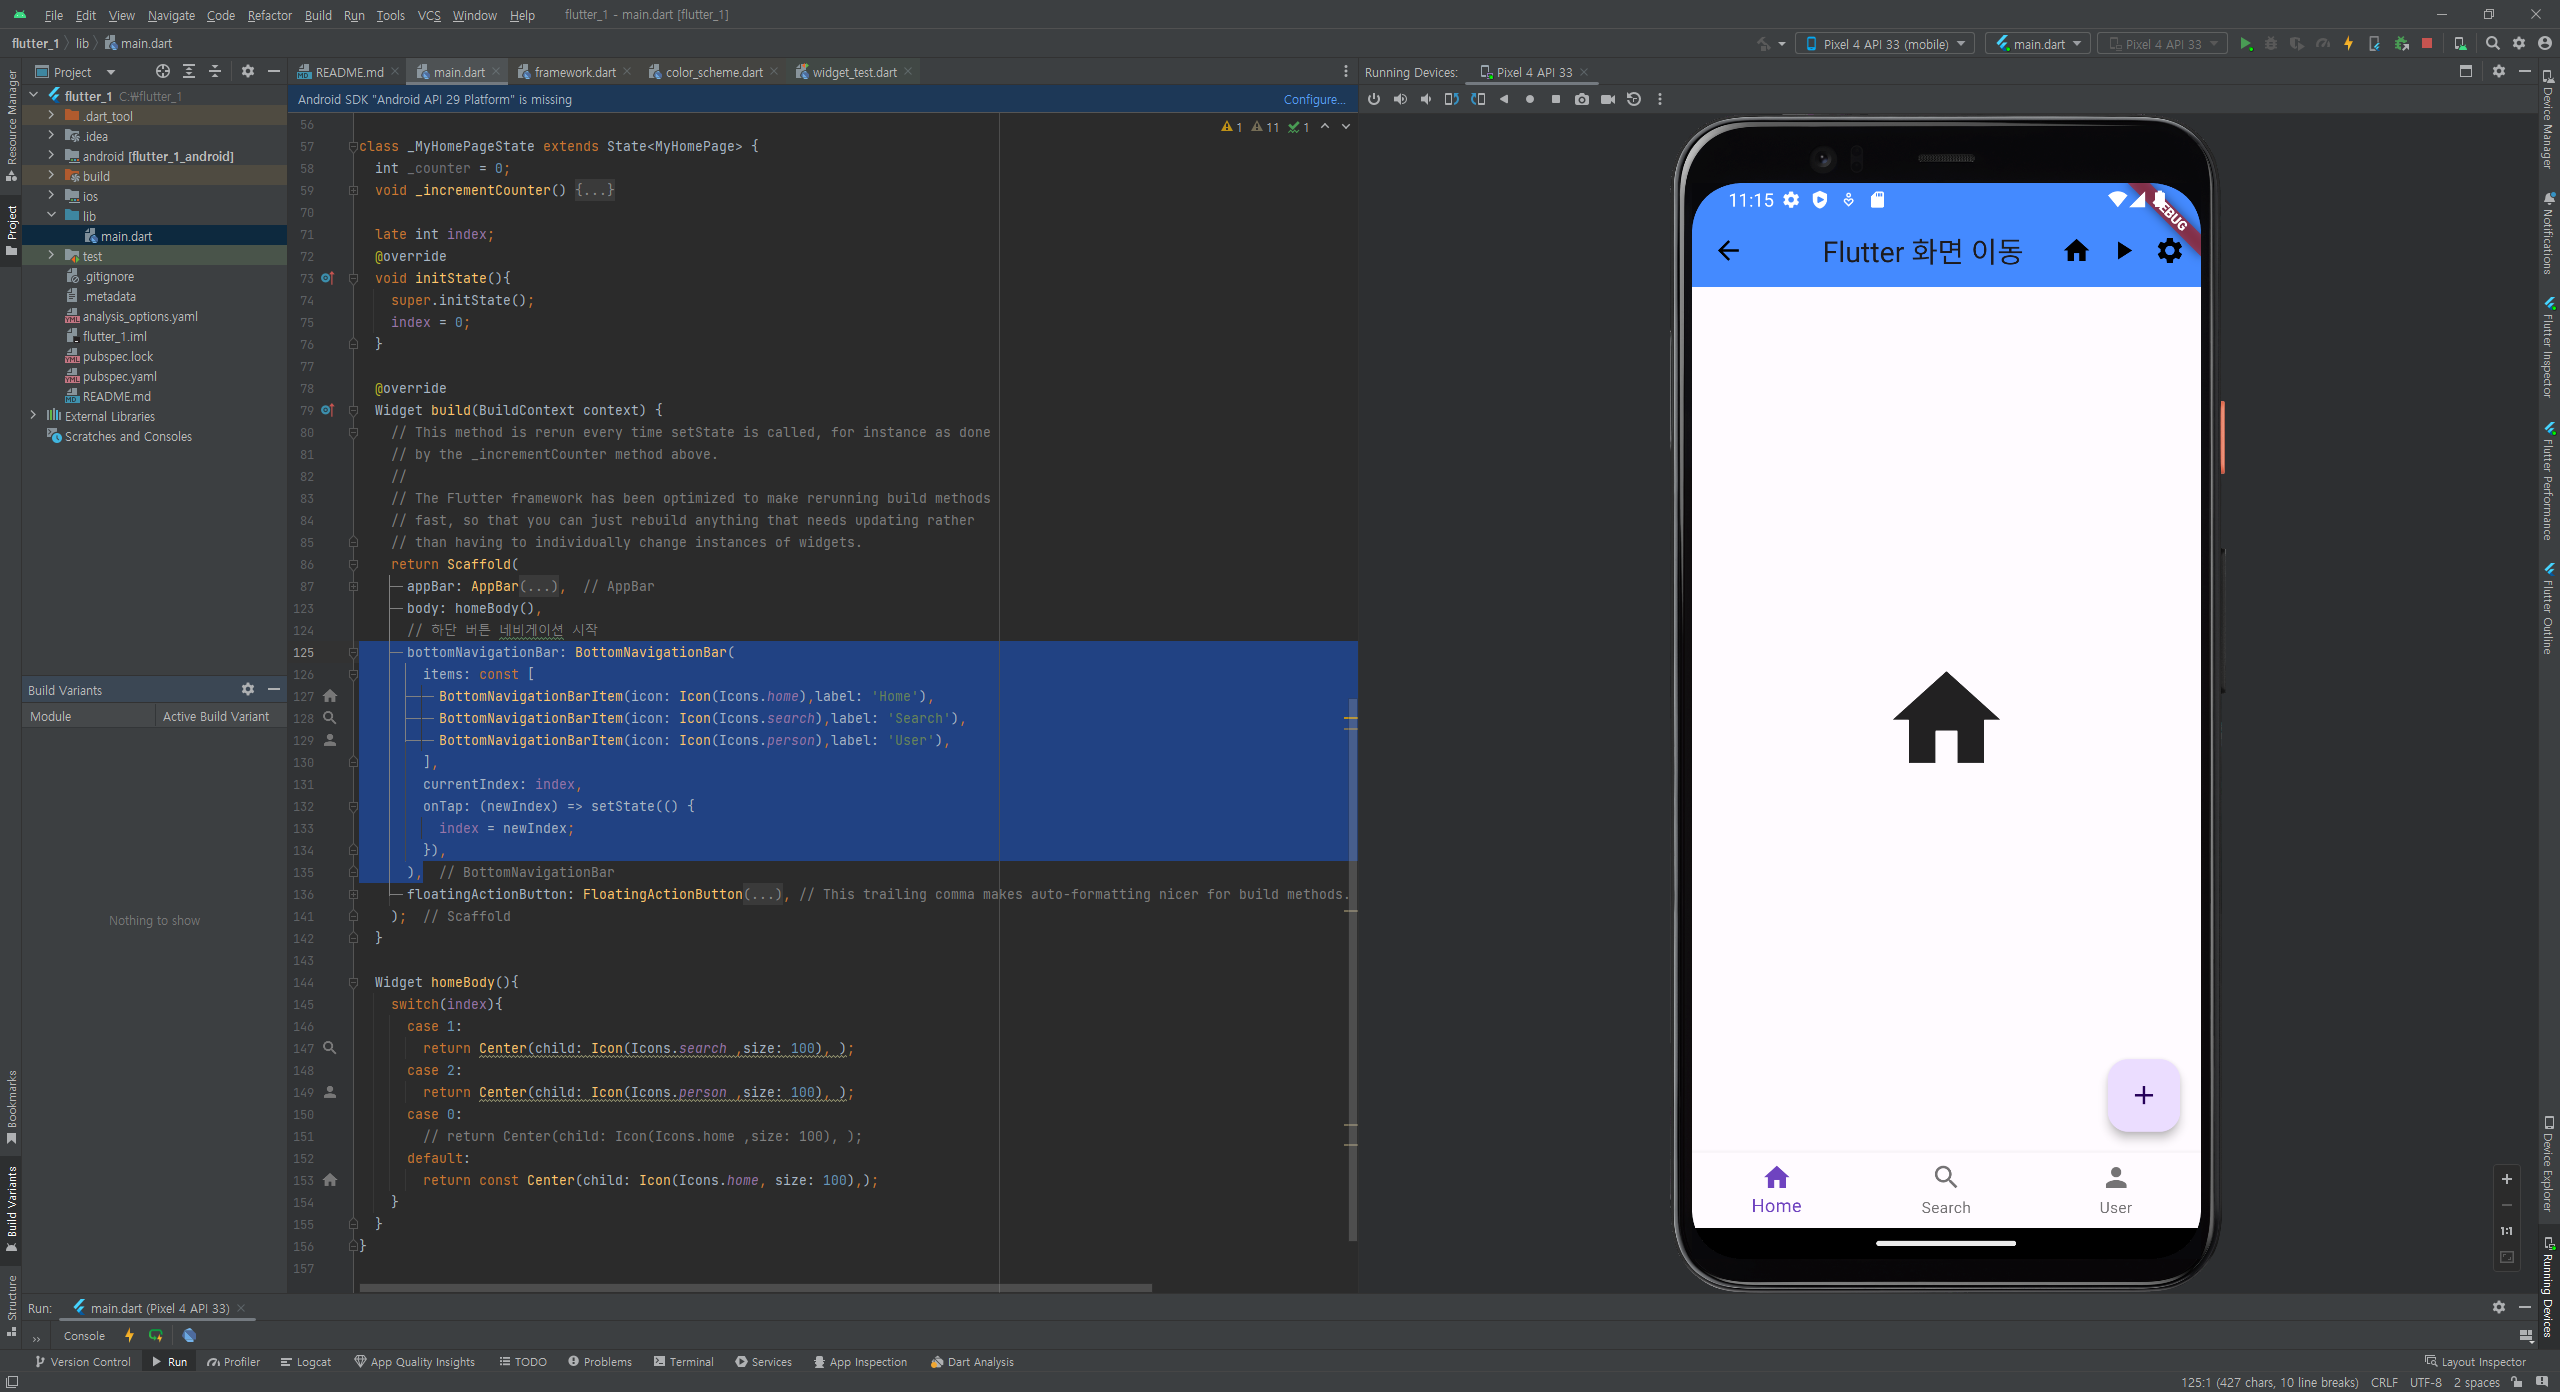The height and width of the screenshot is (1392, 2560).
Task: Click the emulator volume up icon
Action: (1400, 99)
